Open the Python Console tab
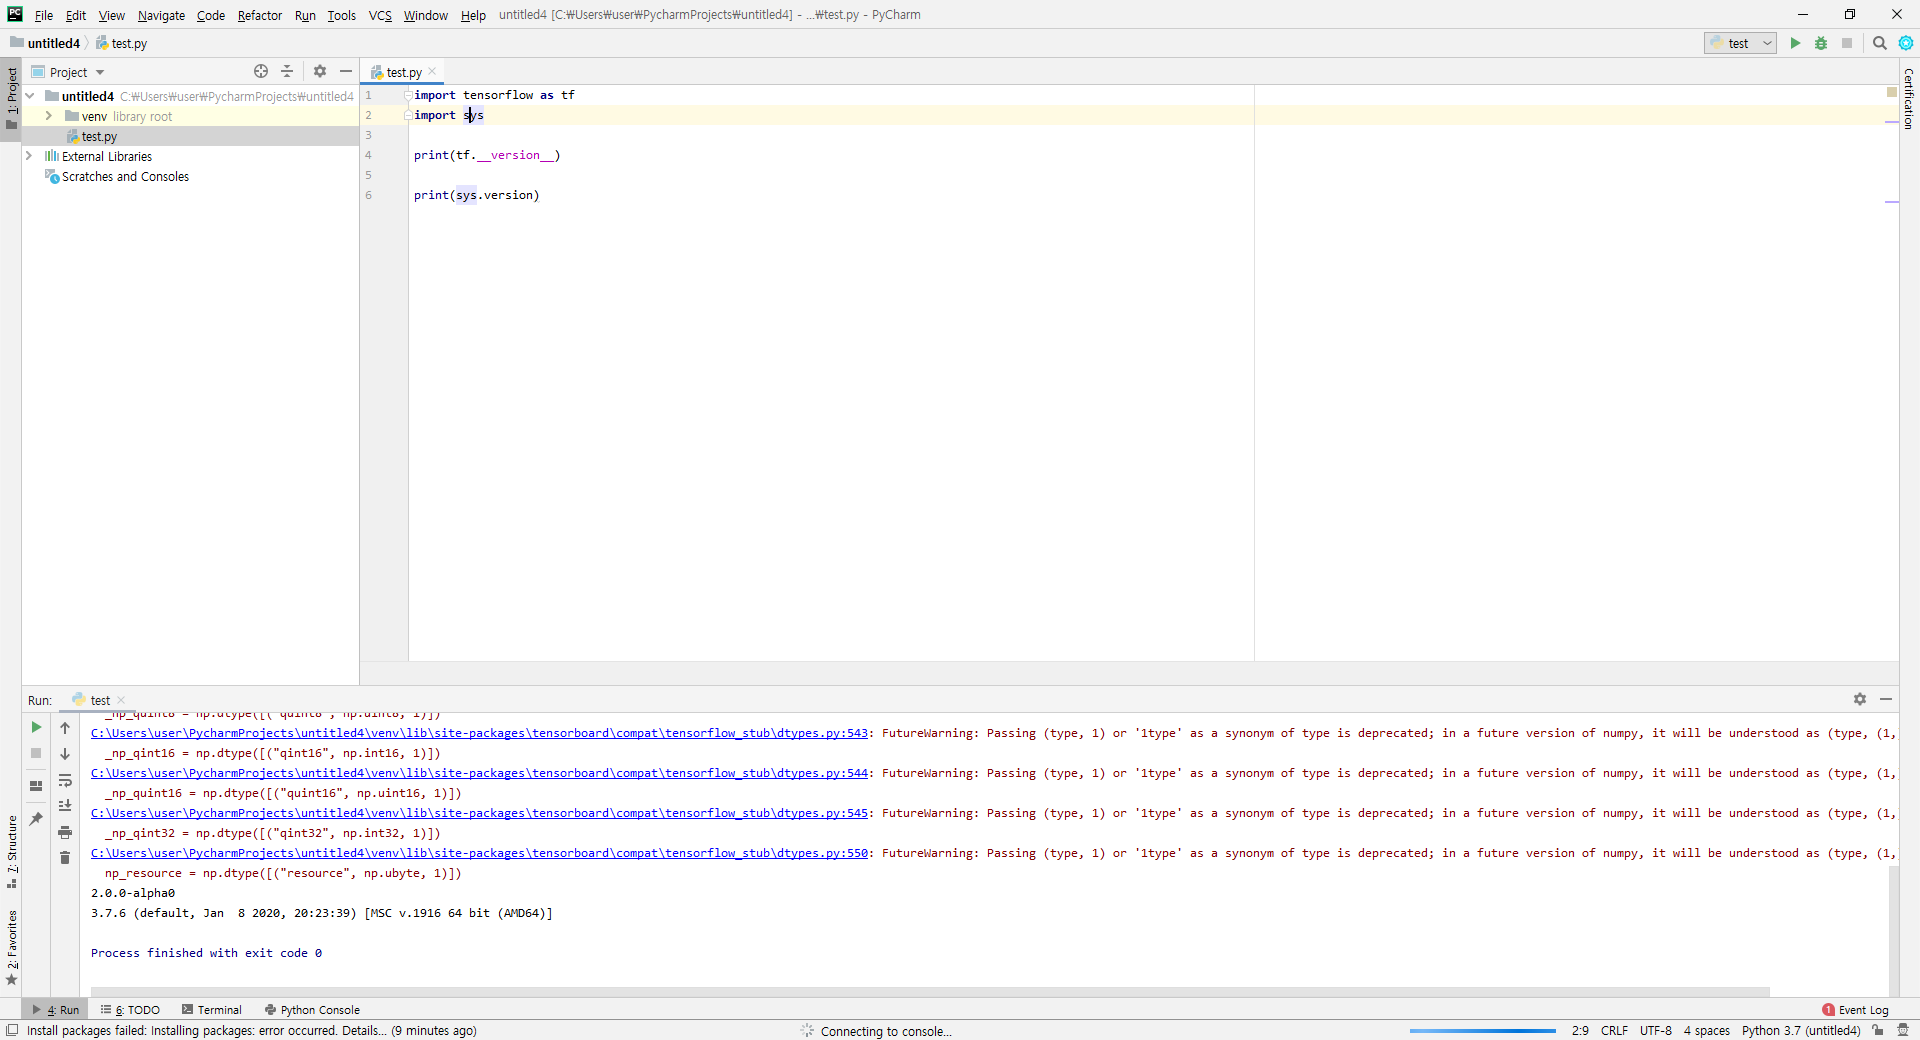This screenshot has height=1040, width=1920. pyautogui.click(x=312, y=1010)
